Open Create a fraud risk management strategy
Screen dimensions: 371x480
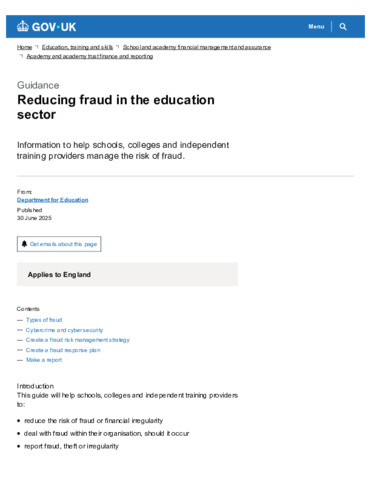78,340
